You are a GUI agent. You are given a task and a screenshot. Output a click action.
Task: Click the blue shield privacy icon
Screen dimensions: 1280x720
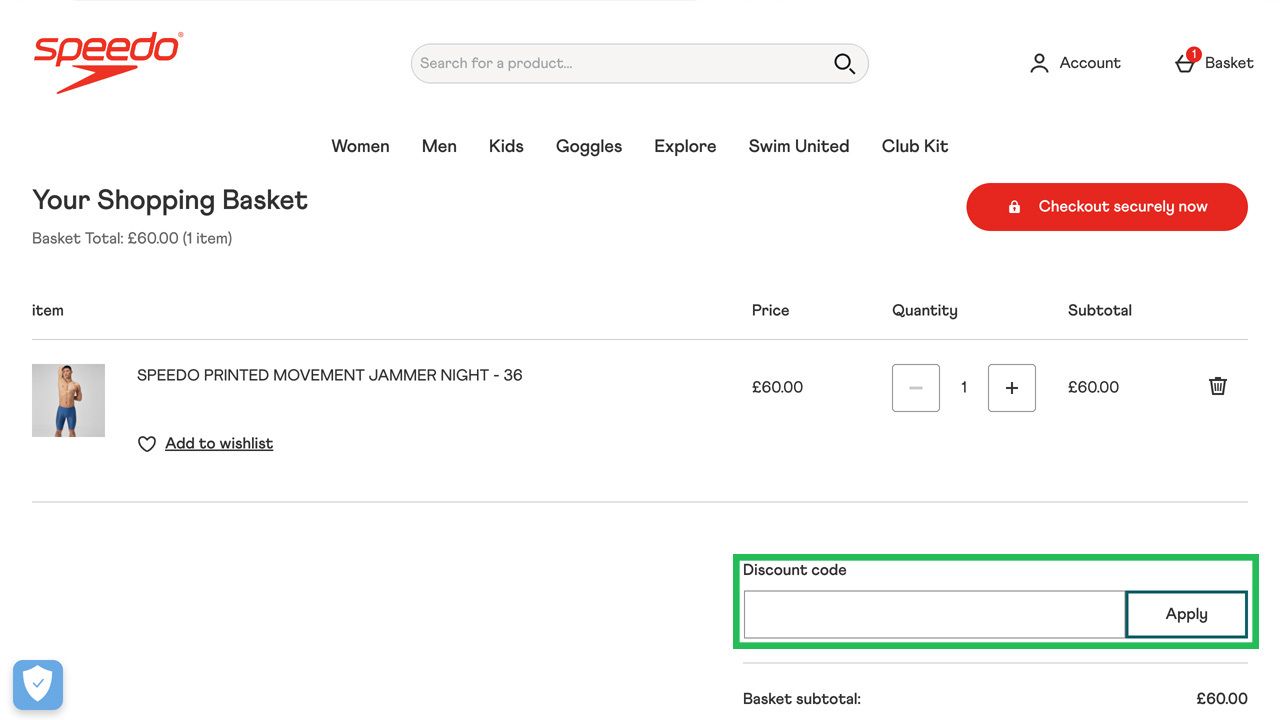point(38,685)
